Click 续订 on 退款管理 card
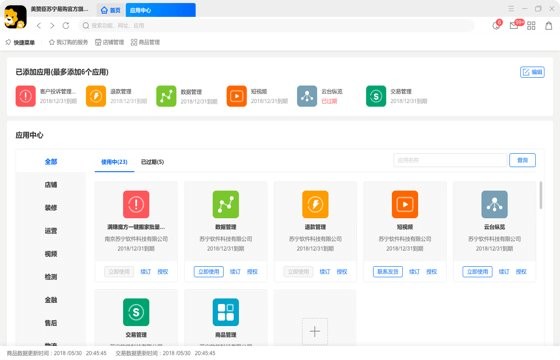This screenshot has height=360, width=560. [325, 272]
